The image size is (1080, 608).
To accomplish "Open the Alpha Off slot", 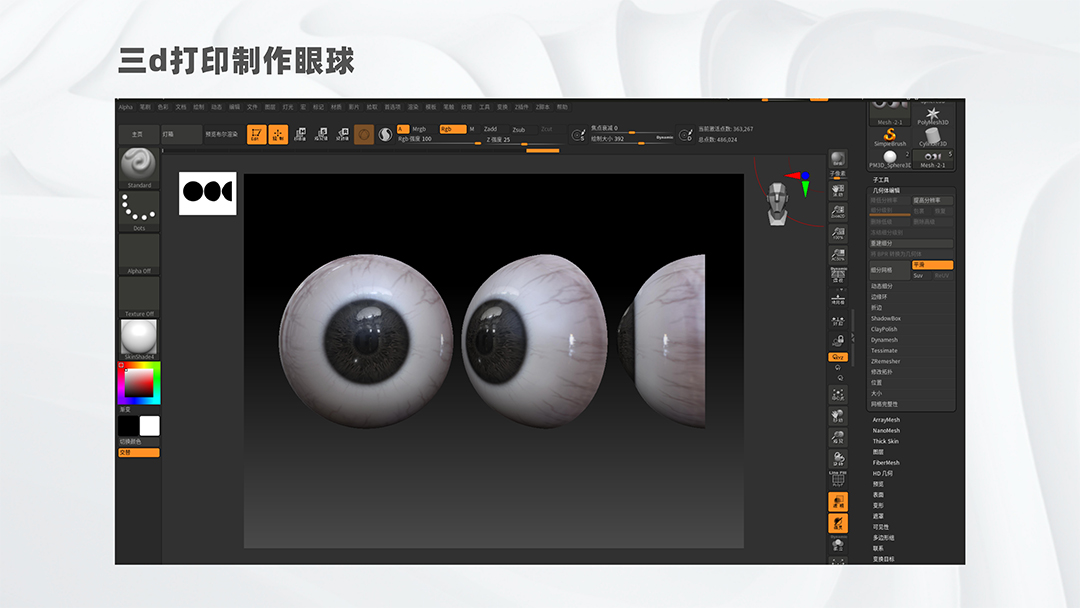I will coord(138,253).
